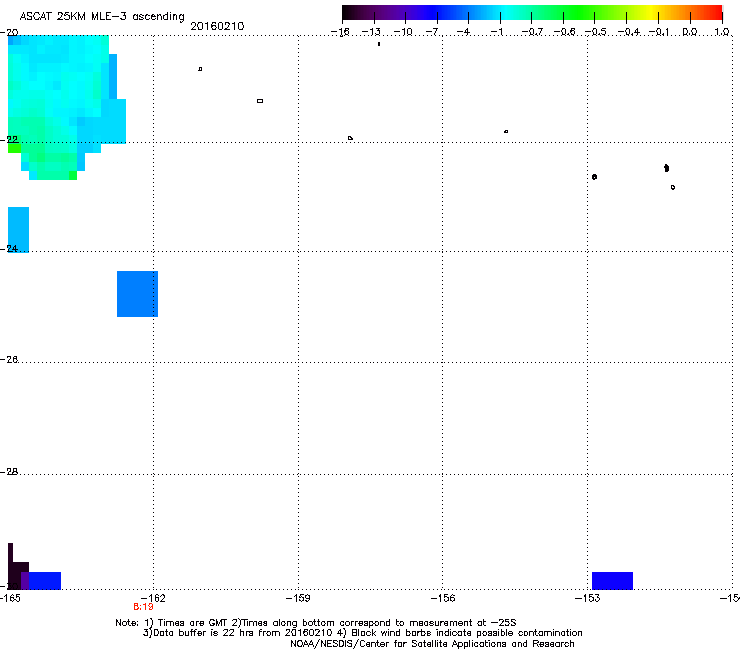Click the dark blue data block near -153

tap(612, 581)
